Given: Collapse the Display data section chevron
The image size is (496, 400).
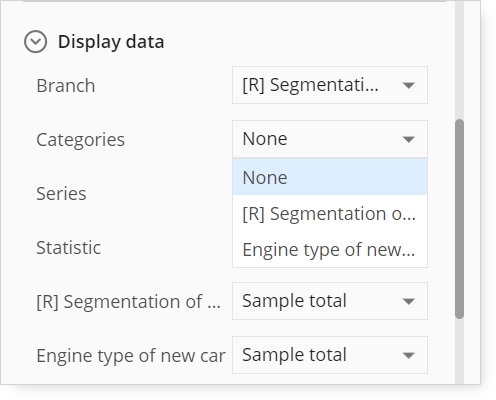Looking at the screenshot, I should coord(35,42).
